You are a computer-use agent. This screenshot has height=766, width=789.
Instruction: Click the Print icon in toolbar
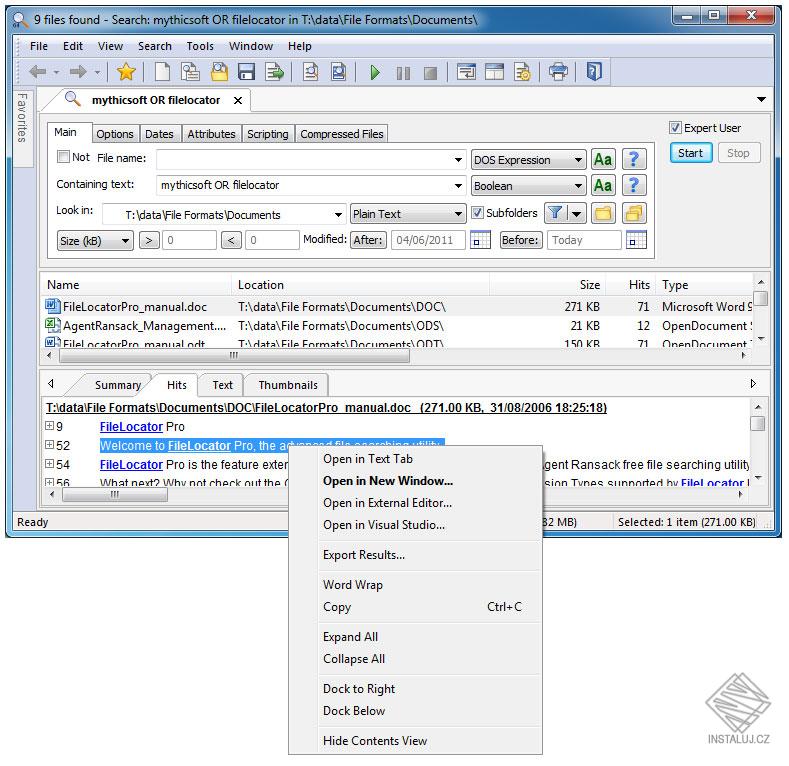(558, 72)
